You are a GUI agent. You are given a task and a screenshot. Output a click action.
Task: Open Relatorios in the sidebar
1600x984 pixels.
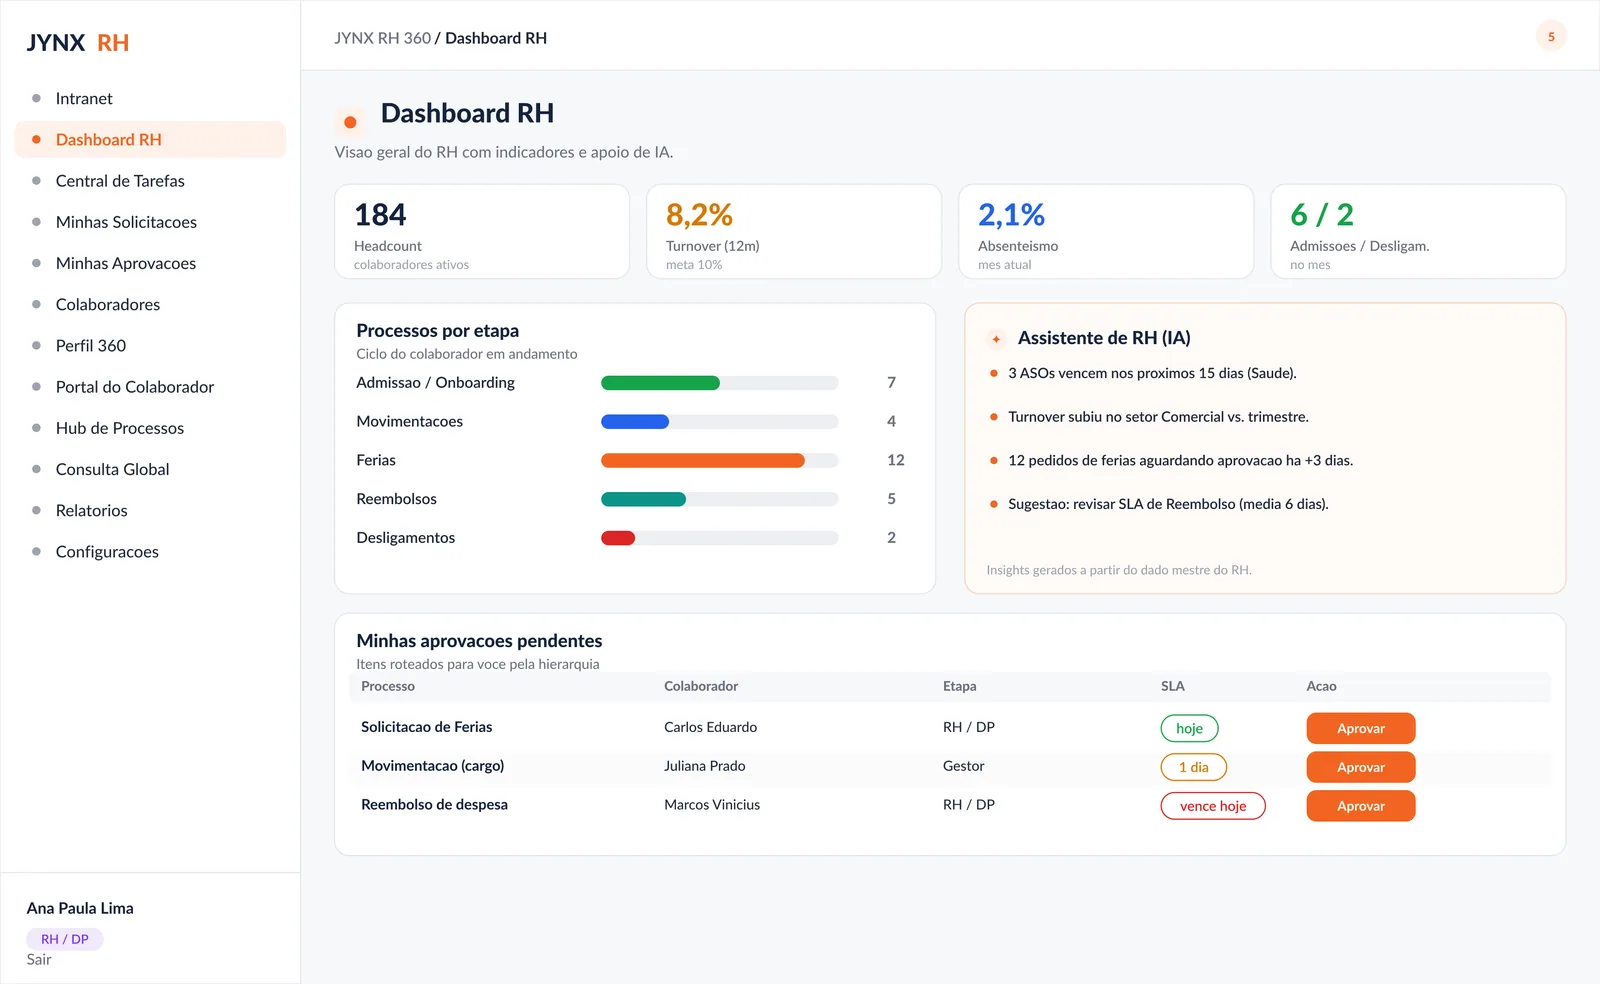150,510
